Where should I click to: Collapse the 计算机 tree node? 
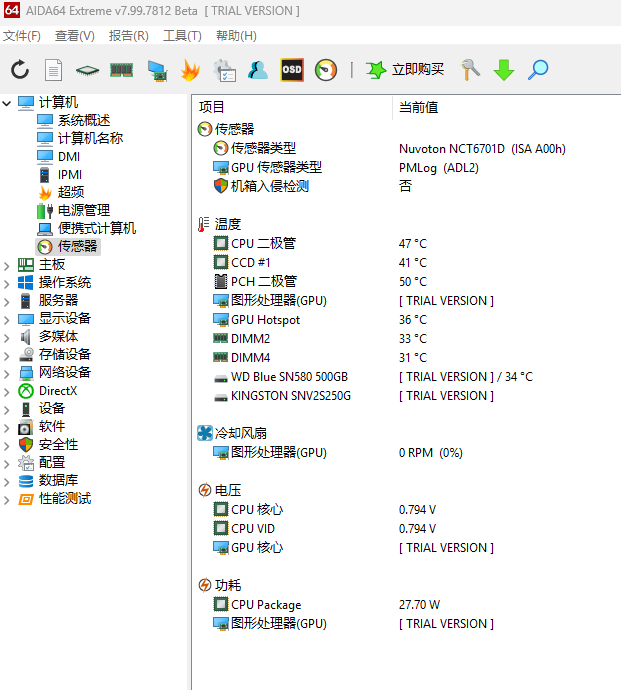(x=7, y=104)
